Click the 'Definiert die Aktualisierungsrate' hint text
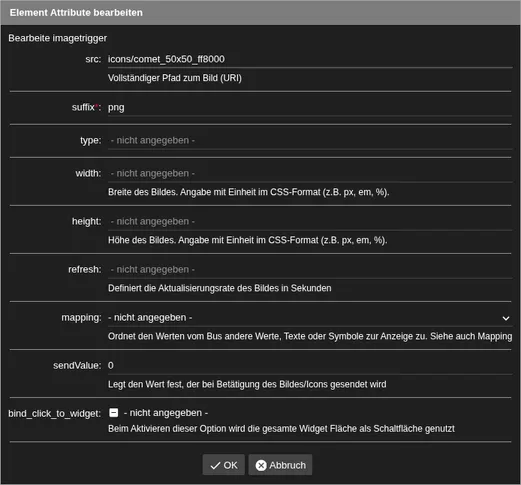 [x=220, y=288]
